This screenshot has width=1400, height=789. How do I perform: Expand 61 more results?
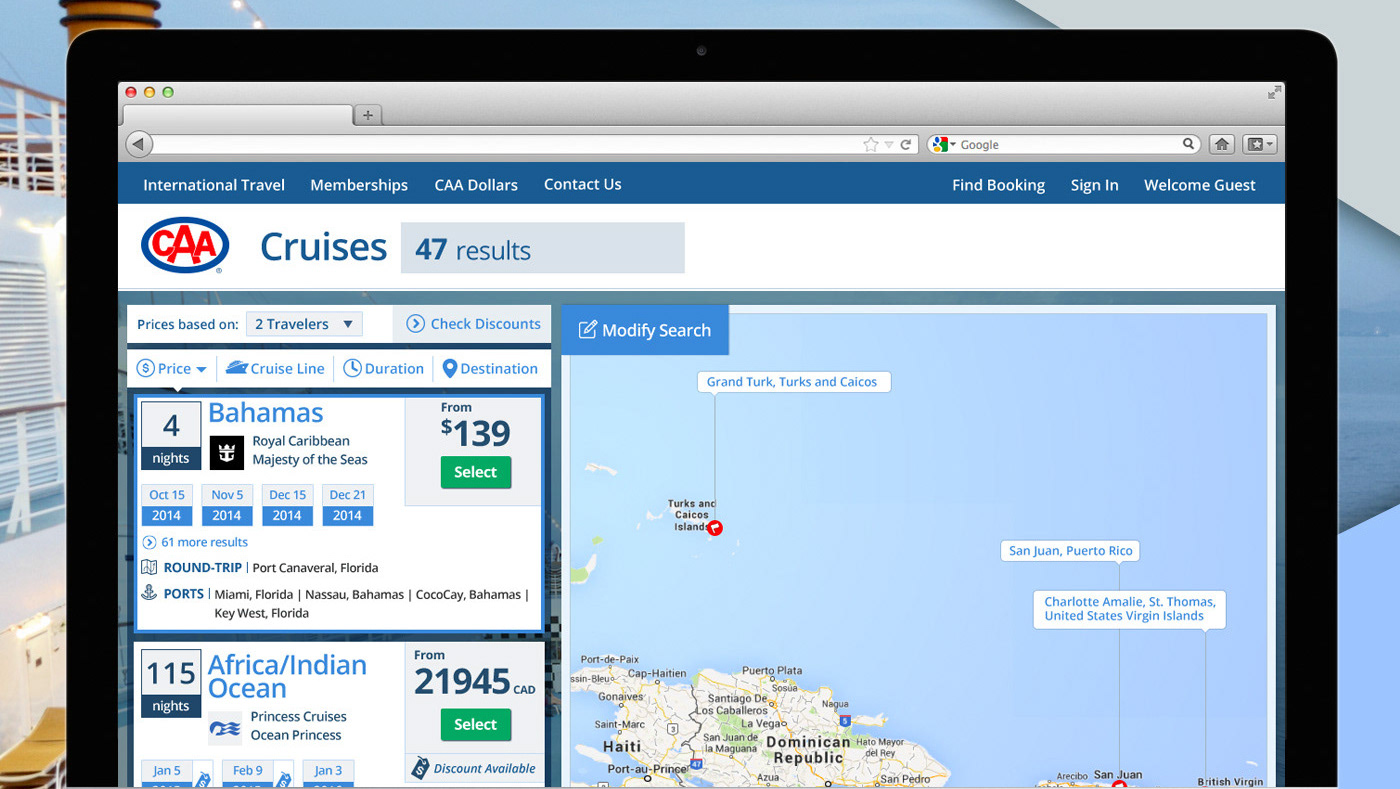(x=195, y=542)
